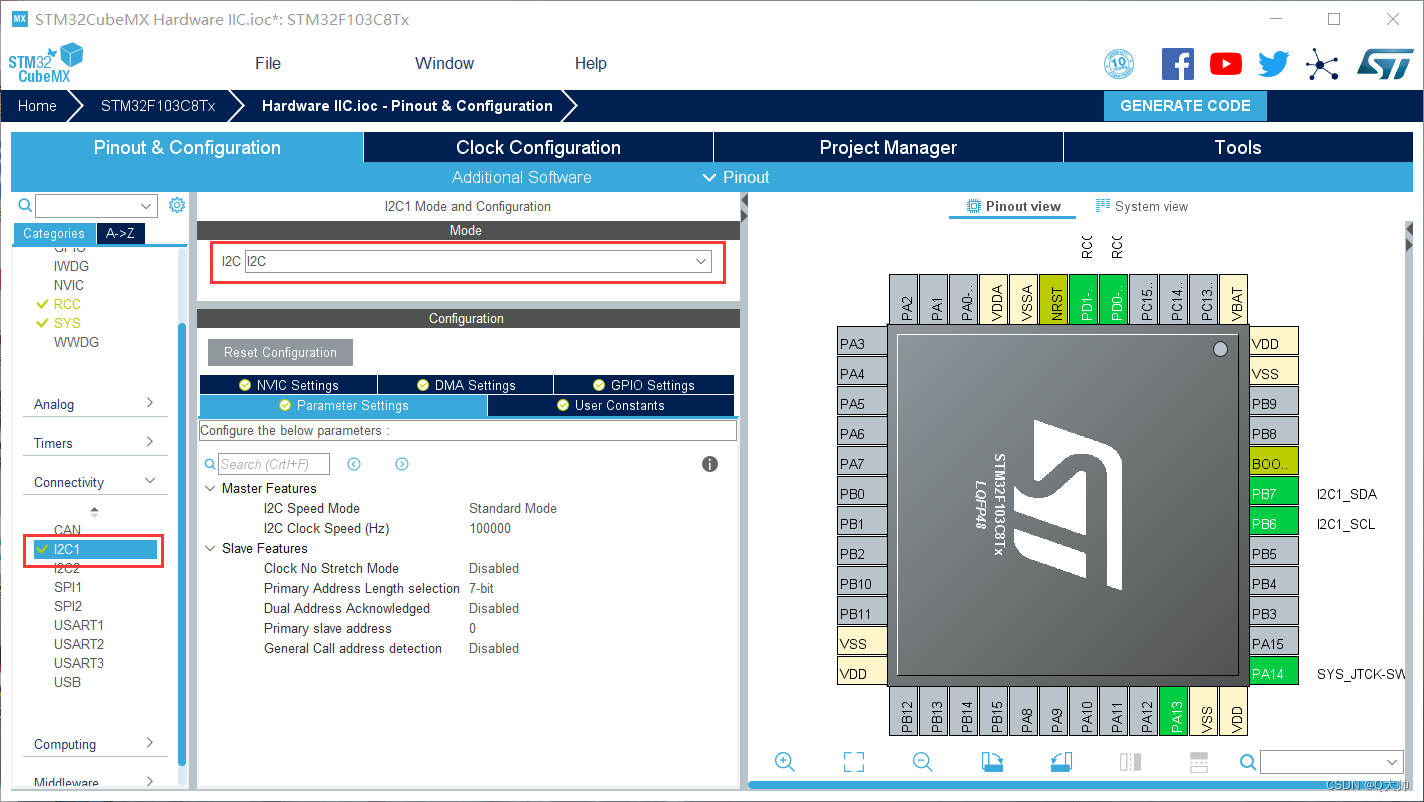
Task: Rotate pinout view clockwise icon
Action: (992, 762)
